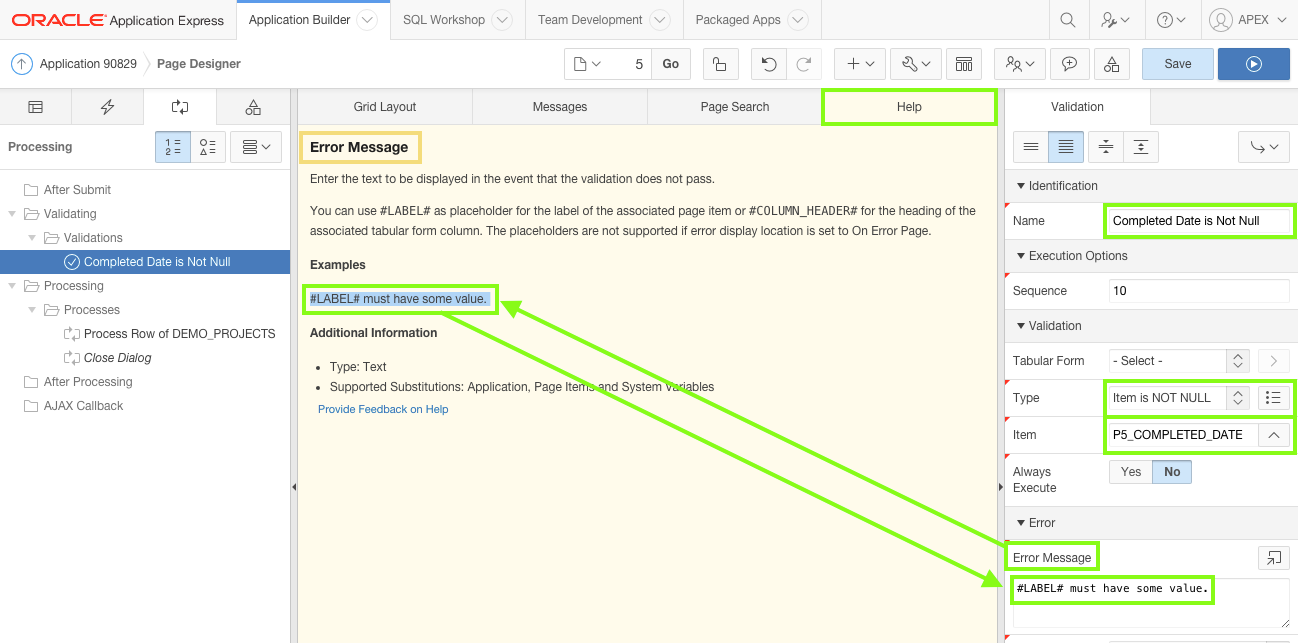Keep Always Execute on No
The width and height of the screenshot is (1298, 643).
tap(1170, 471)
